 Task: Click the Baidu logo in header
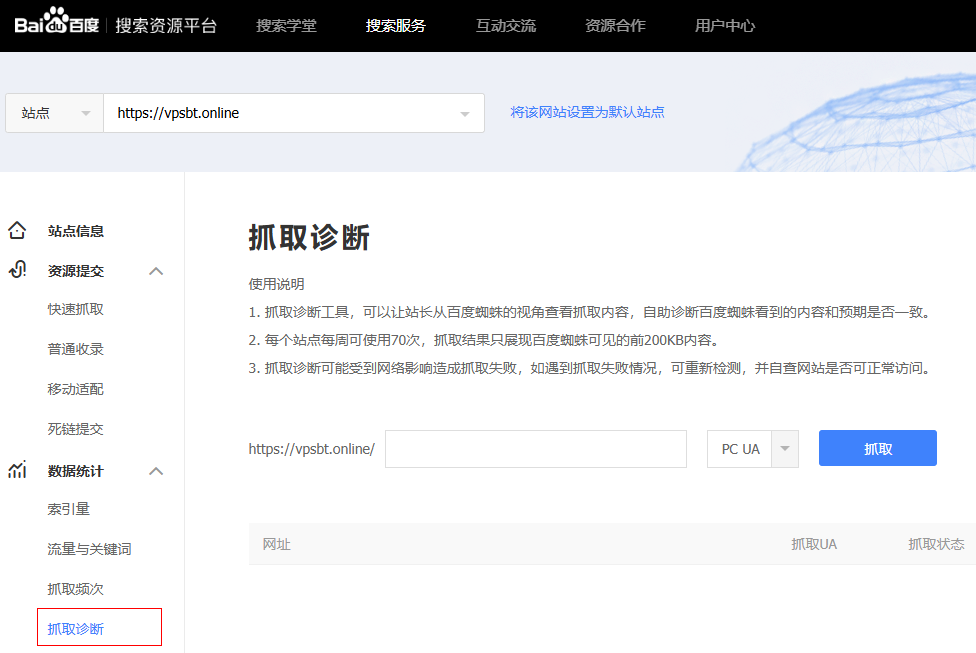[x=57, y=25]
